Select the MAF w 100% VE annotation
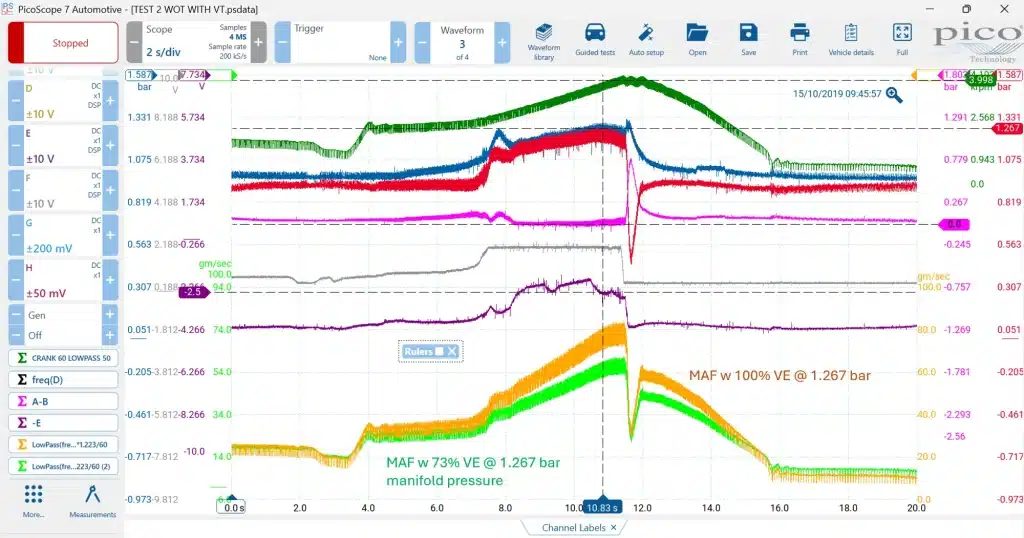Viewport: 1024px width, 538px height. coord(779,375)
